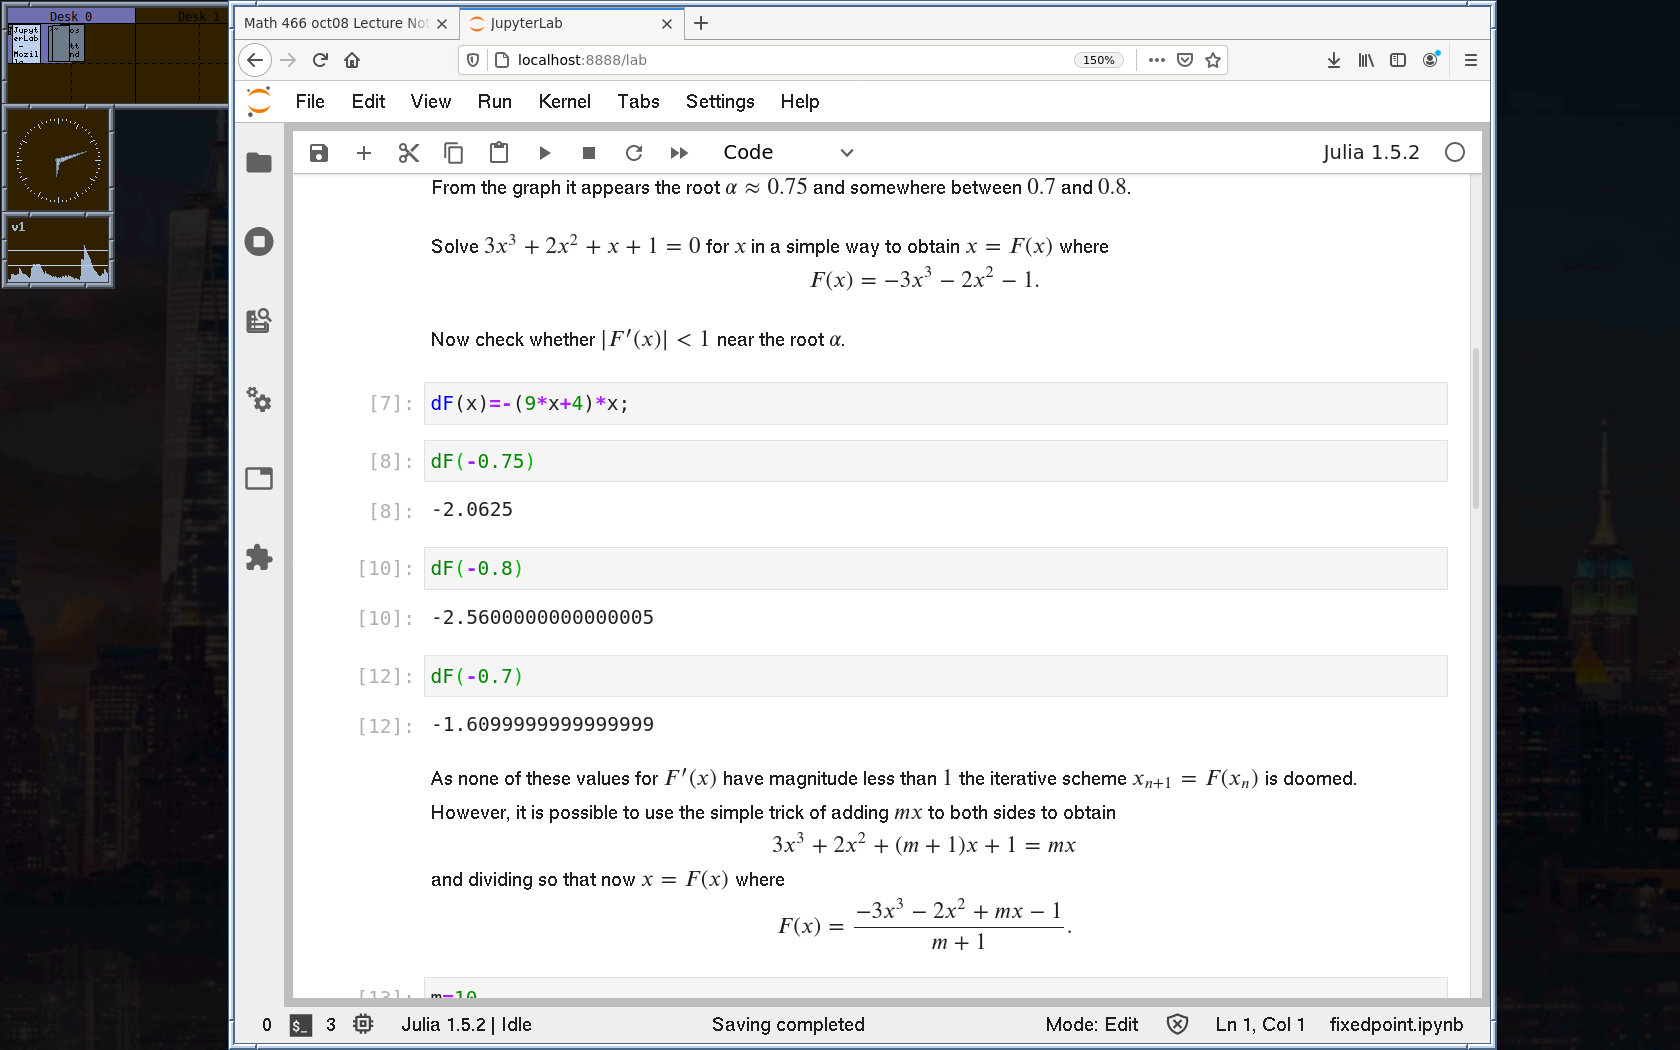The width and height of the screenshot is (1680, 1050).
Task: Show running terminals and kernels panel
Action: [259, 241]
